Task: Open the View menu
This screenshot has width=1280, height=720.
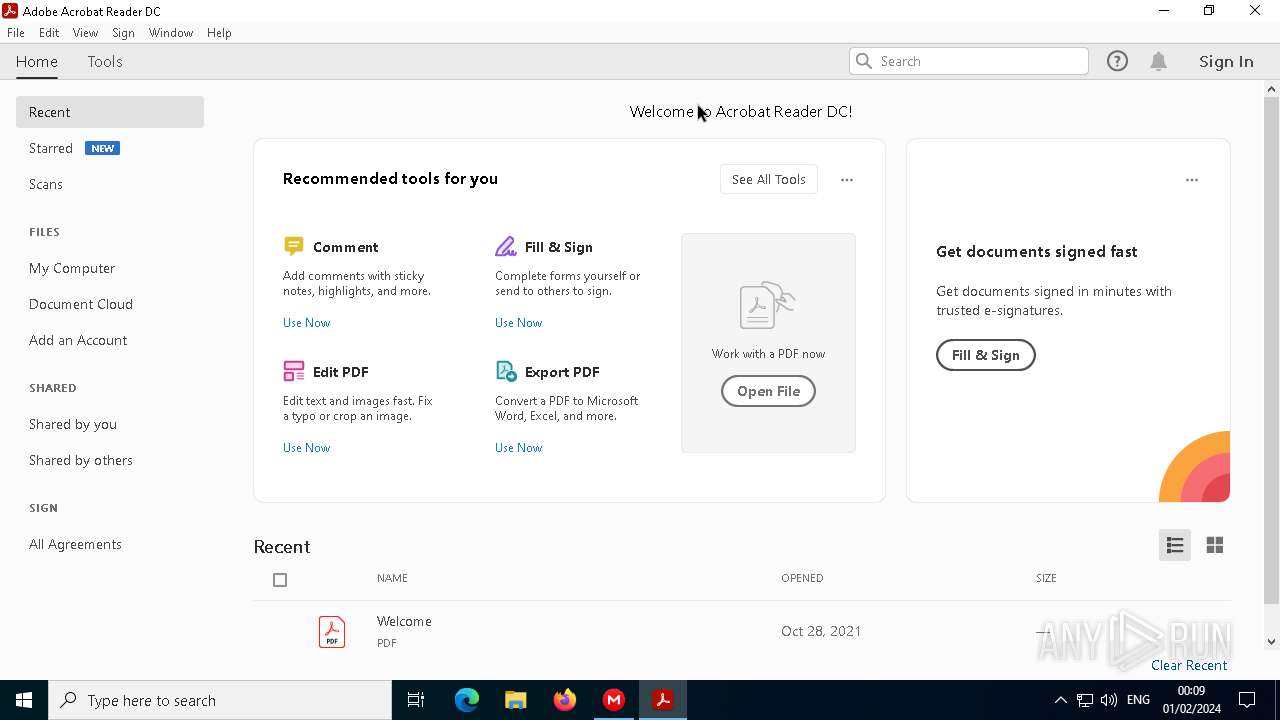Action: pyautogui.click(x=85, y=33)
